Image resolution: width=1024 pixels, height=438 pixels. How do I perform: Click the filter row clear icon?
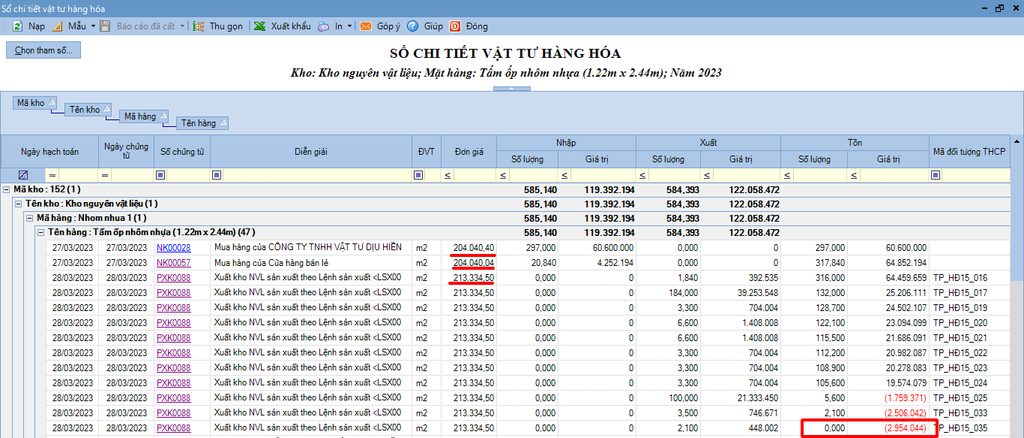(23, 175)
